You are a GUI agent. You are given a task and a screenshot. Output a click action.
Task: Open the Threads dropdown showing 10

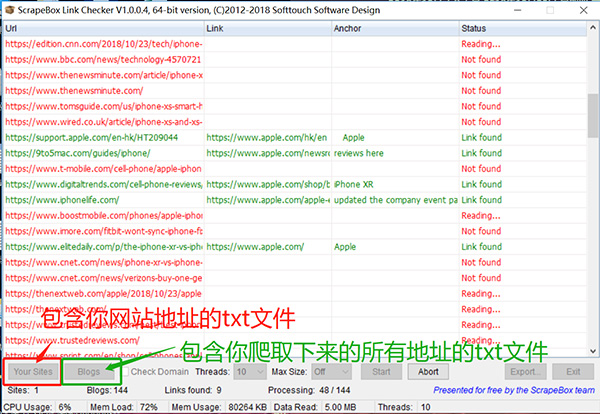coord(250,372)
